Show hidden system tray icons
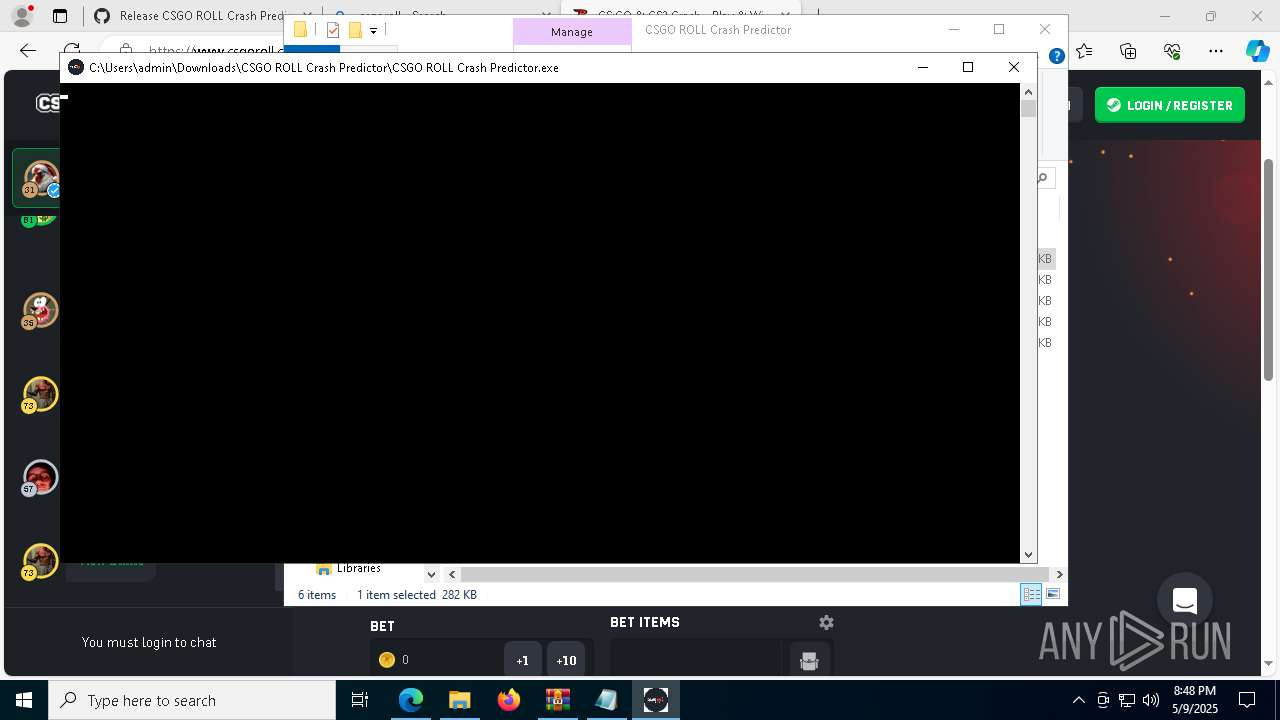 point(1078,700)
